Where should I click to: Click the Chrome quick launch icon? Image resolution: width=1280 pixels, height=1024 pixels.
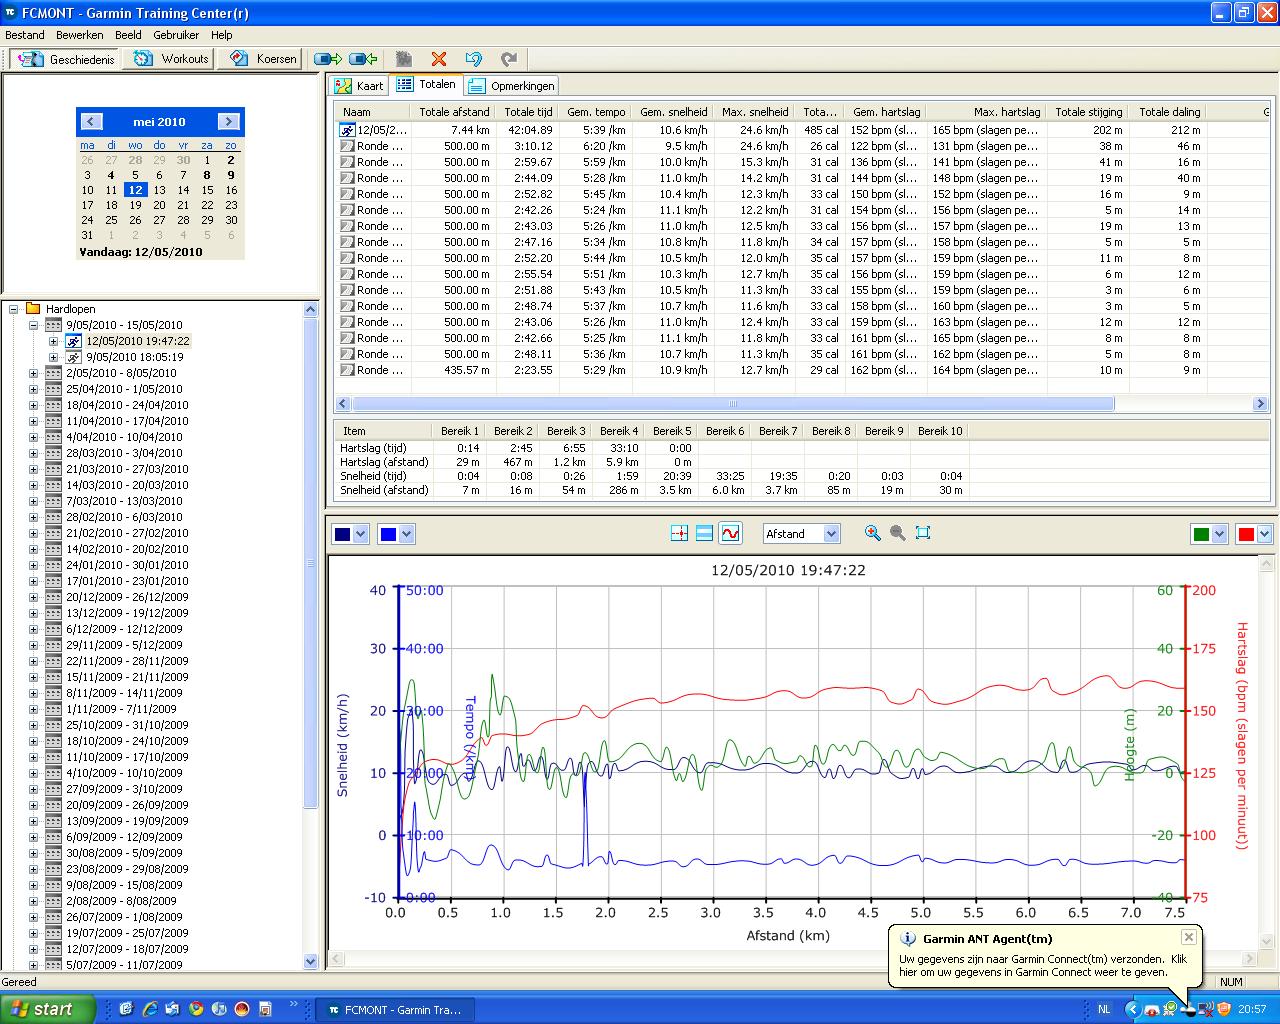click(196, 1009)
